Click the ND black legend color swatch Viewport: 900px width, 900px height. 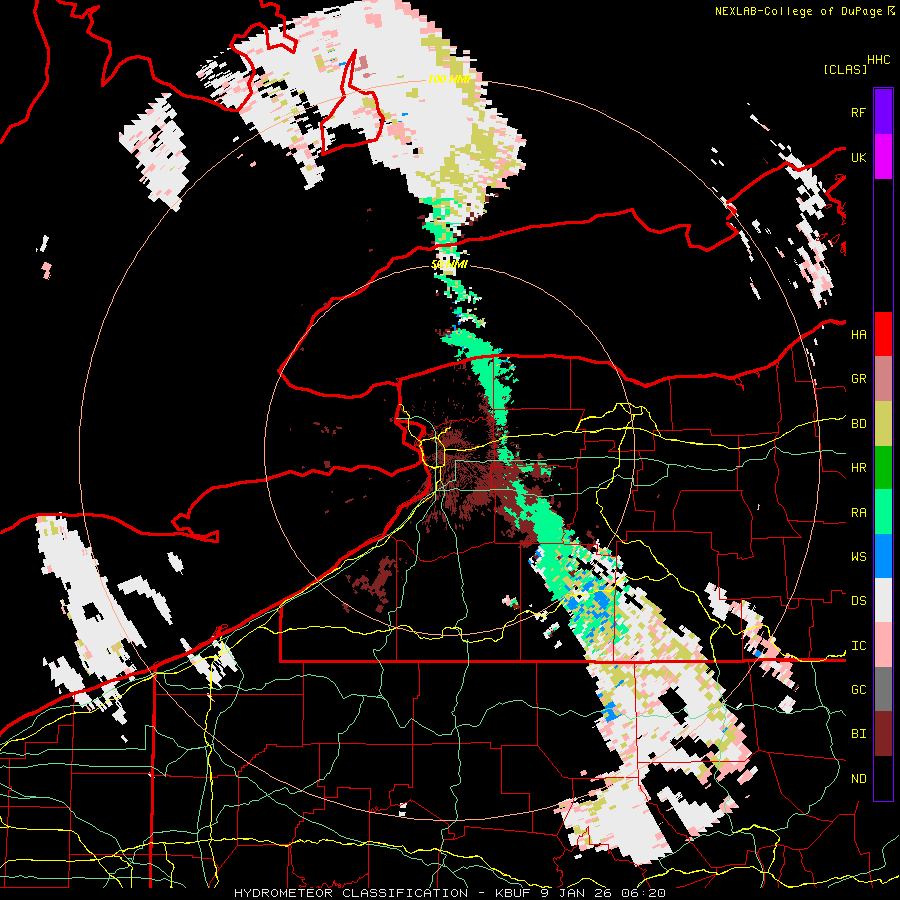point(883,778)
